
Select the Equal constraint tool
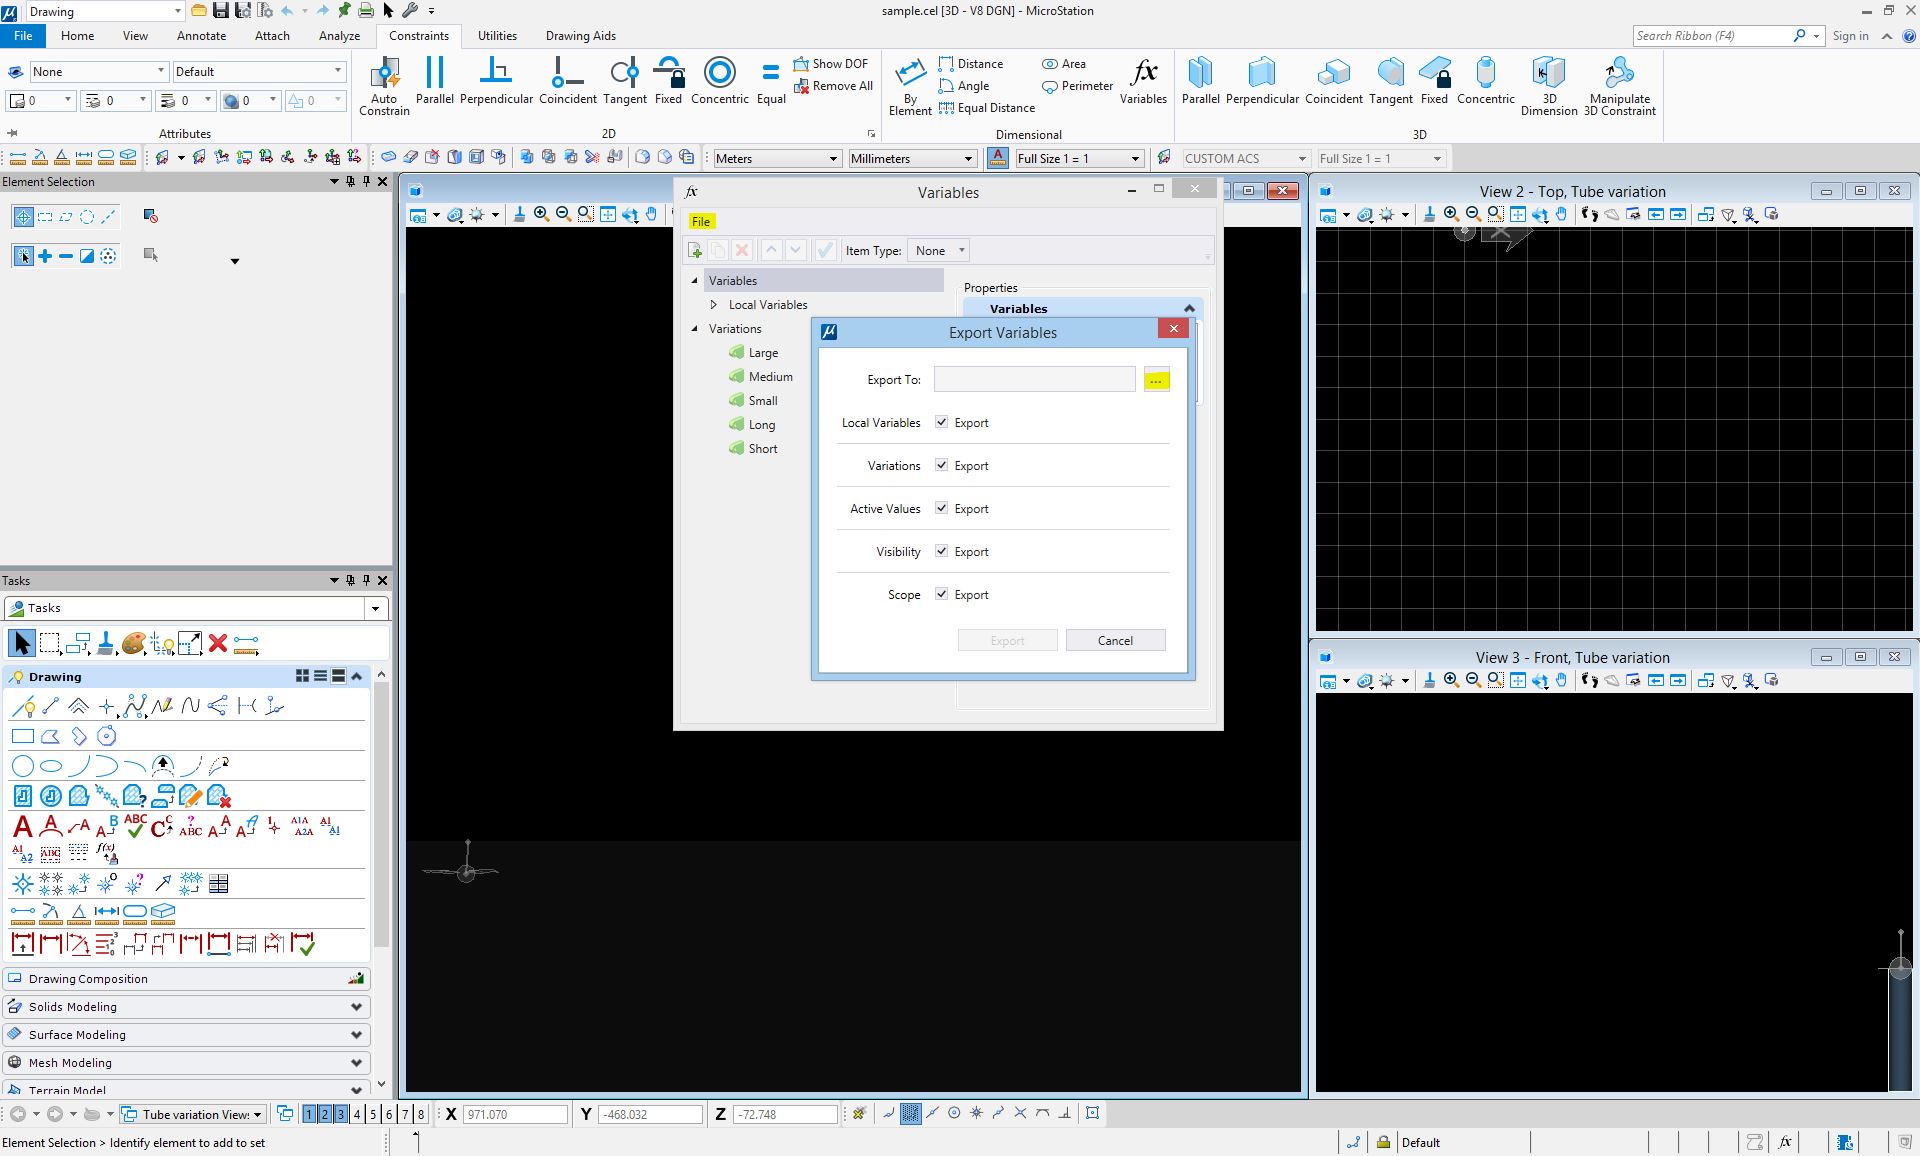click(770, 80)
